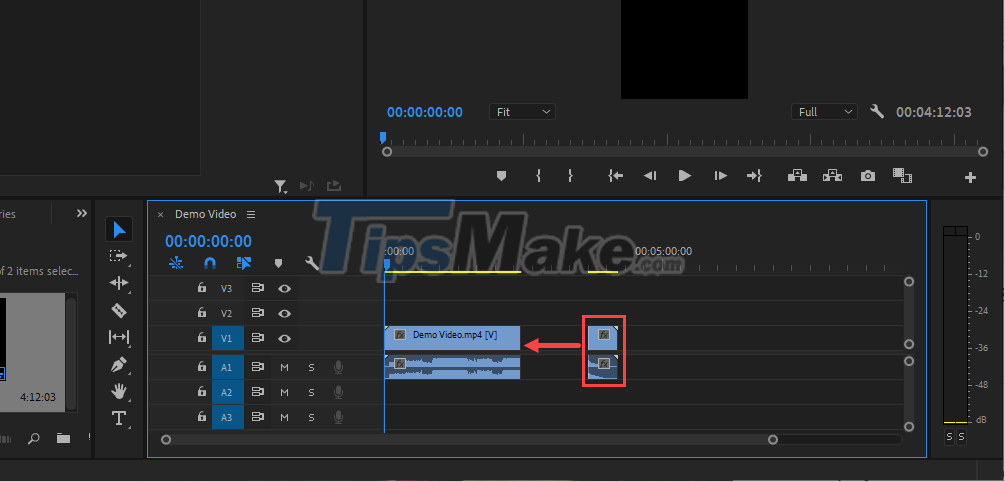Viewport: 1005px width, 482px height.
Task: Toggle sync lock on track V2
Action: (x=258, y=313)
